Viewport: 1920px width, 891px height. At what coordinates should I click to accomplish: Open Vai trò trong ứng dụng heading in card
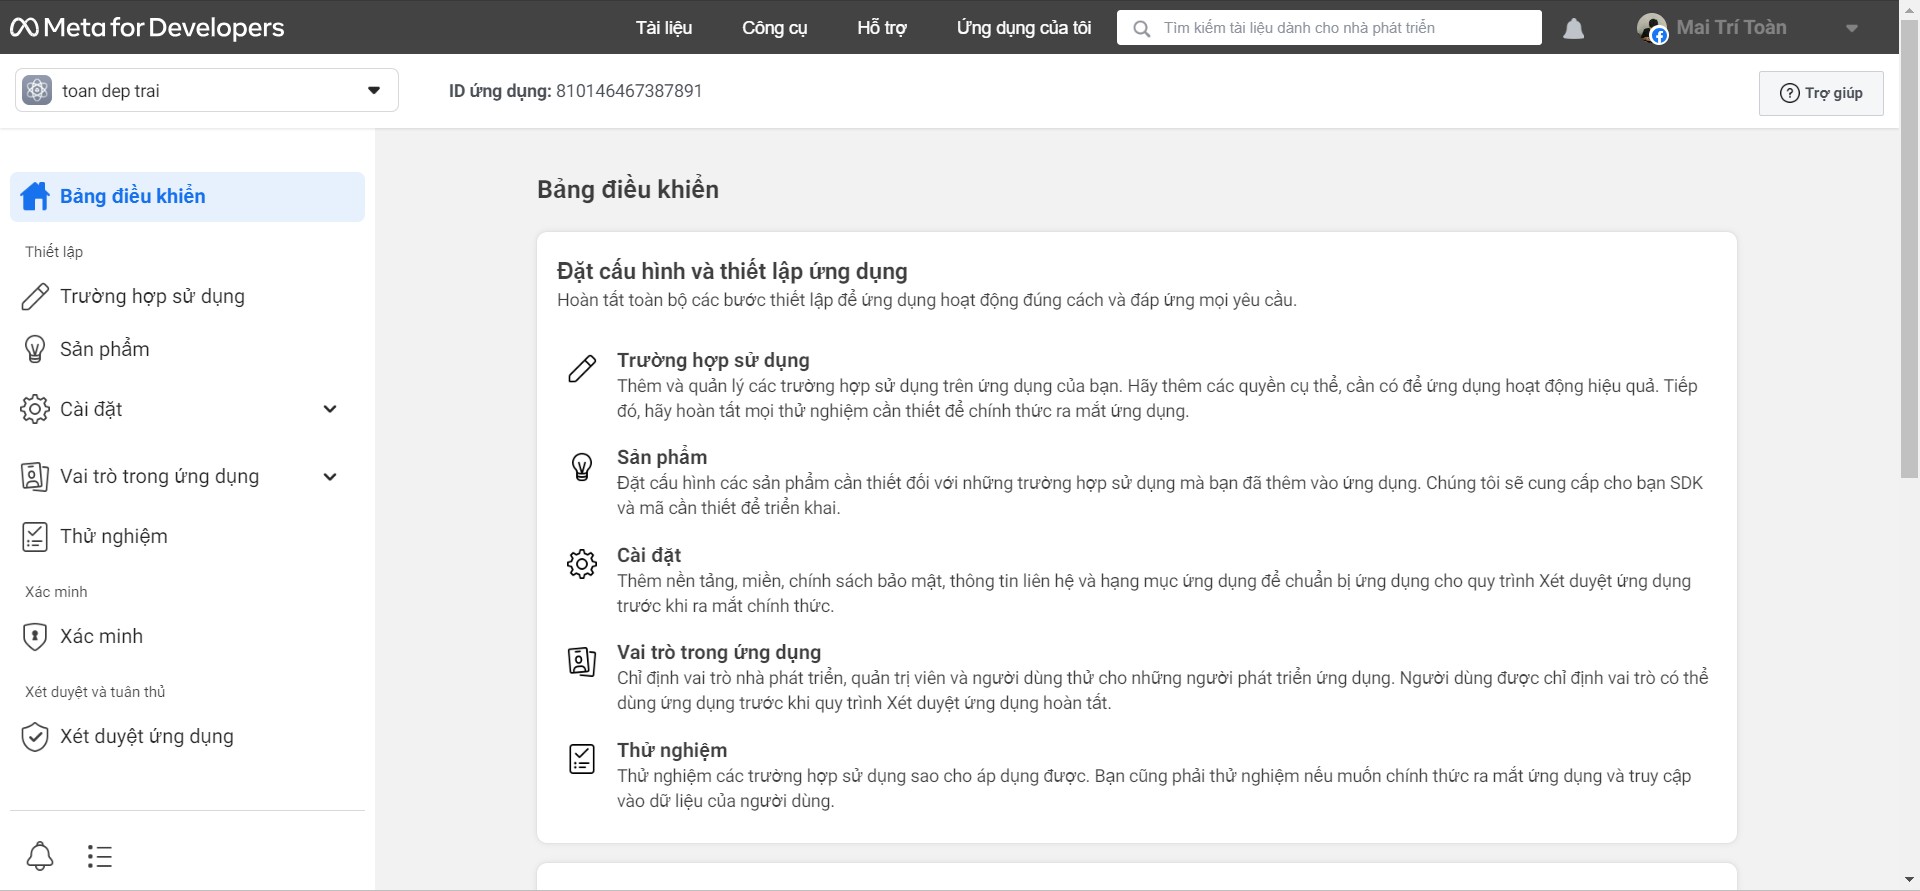[719, 652]
